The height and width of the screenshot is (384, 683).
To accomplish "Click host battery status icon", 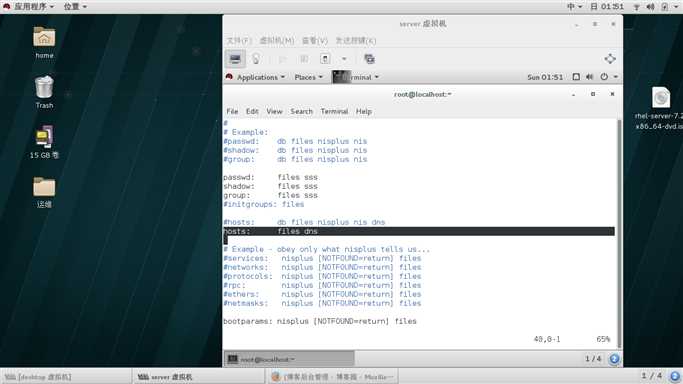I will tap(665, 7).
